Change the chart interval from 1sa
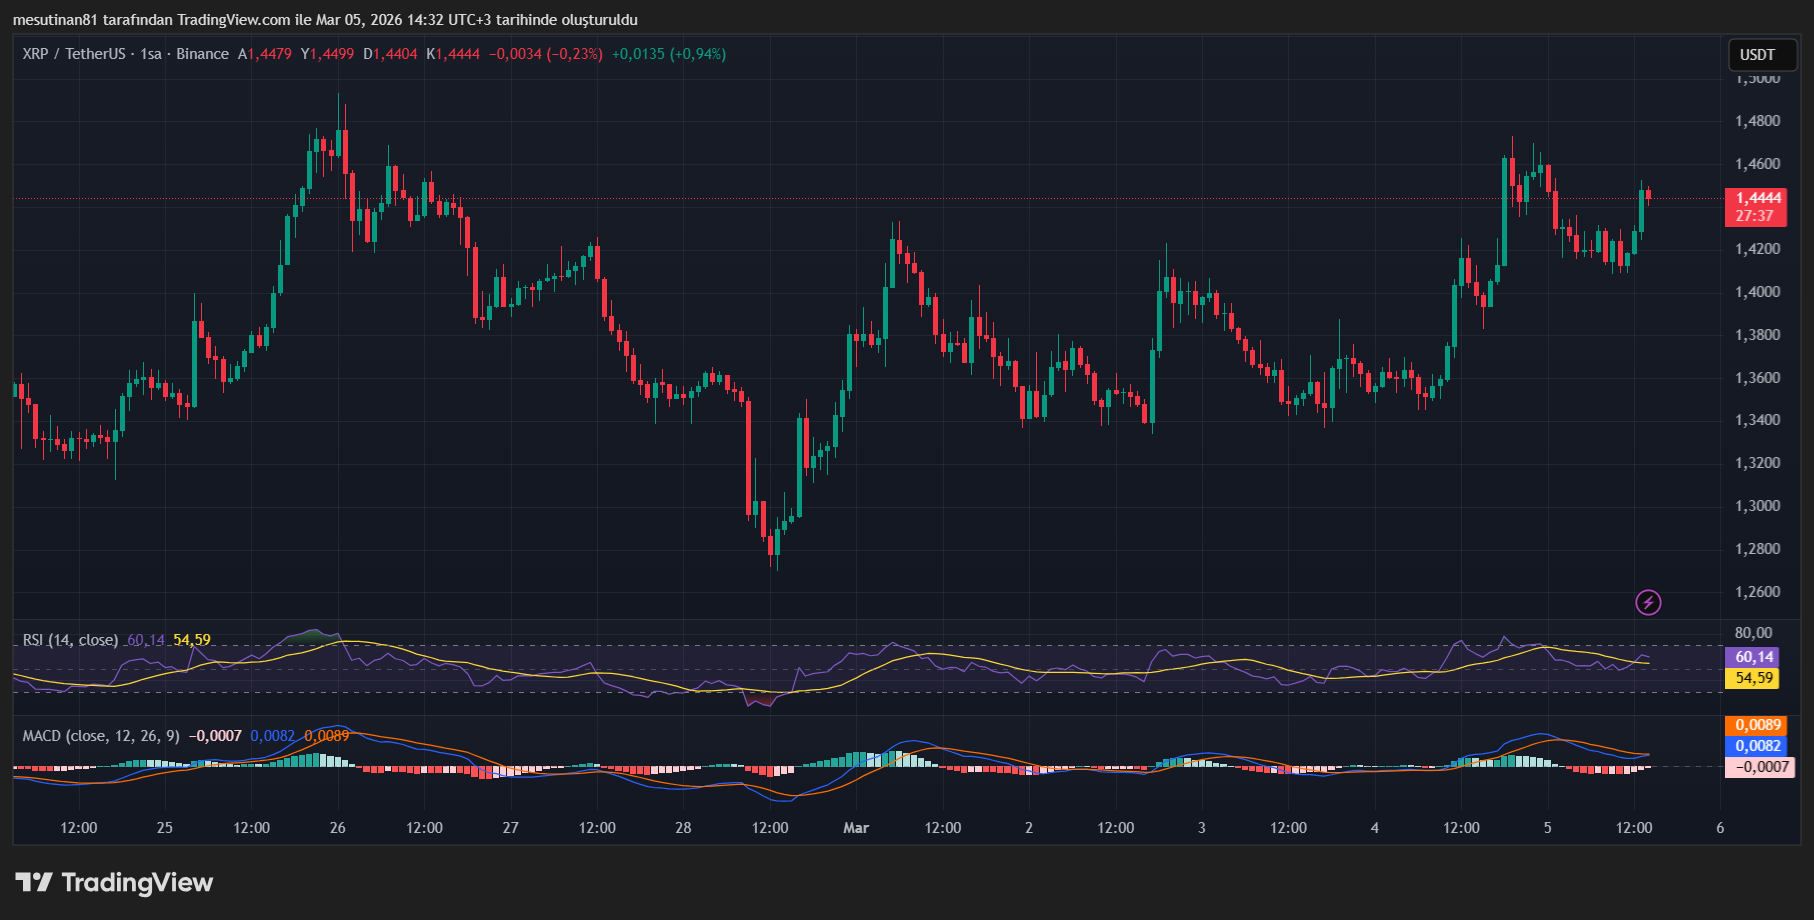The height and width of the screenshot is (920, 1814). (152, 54)
